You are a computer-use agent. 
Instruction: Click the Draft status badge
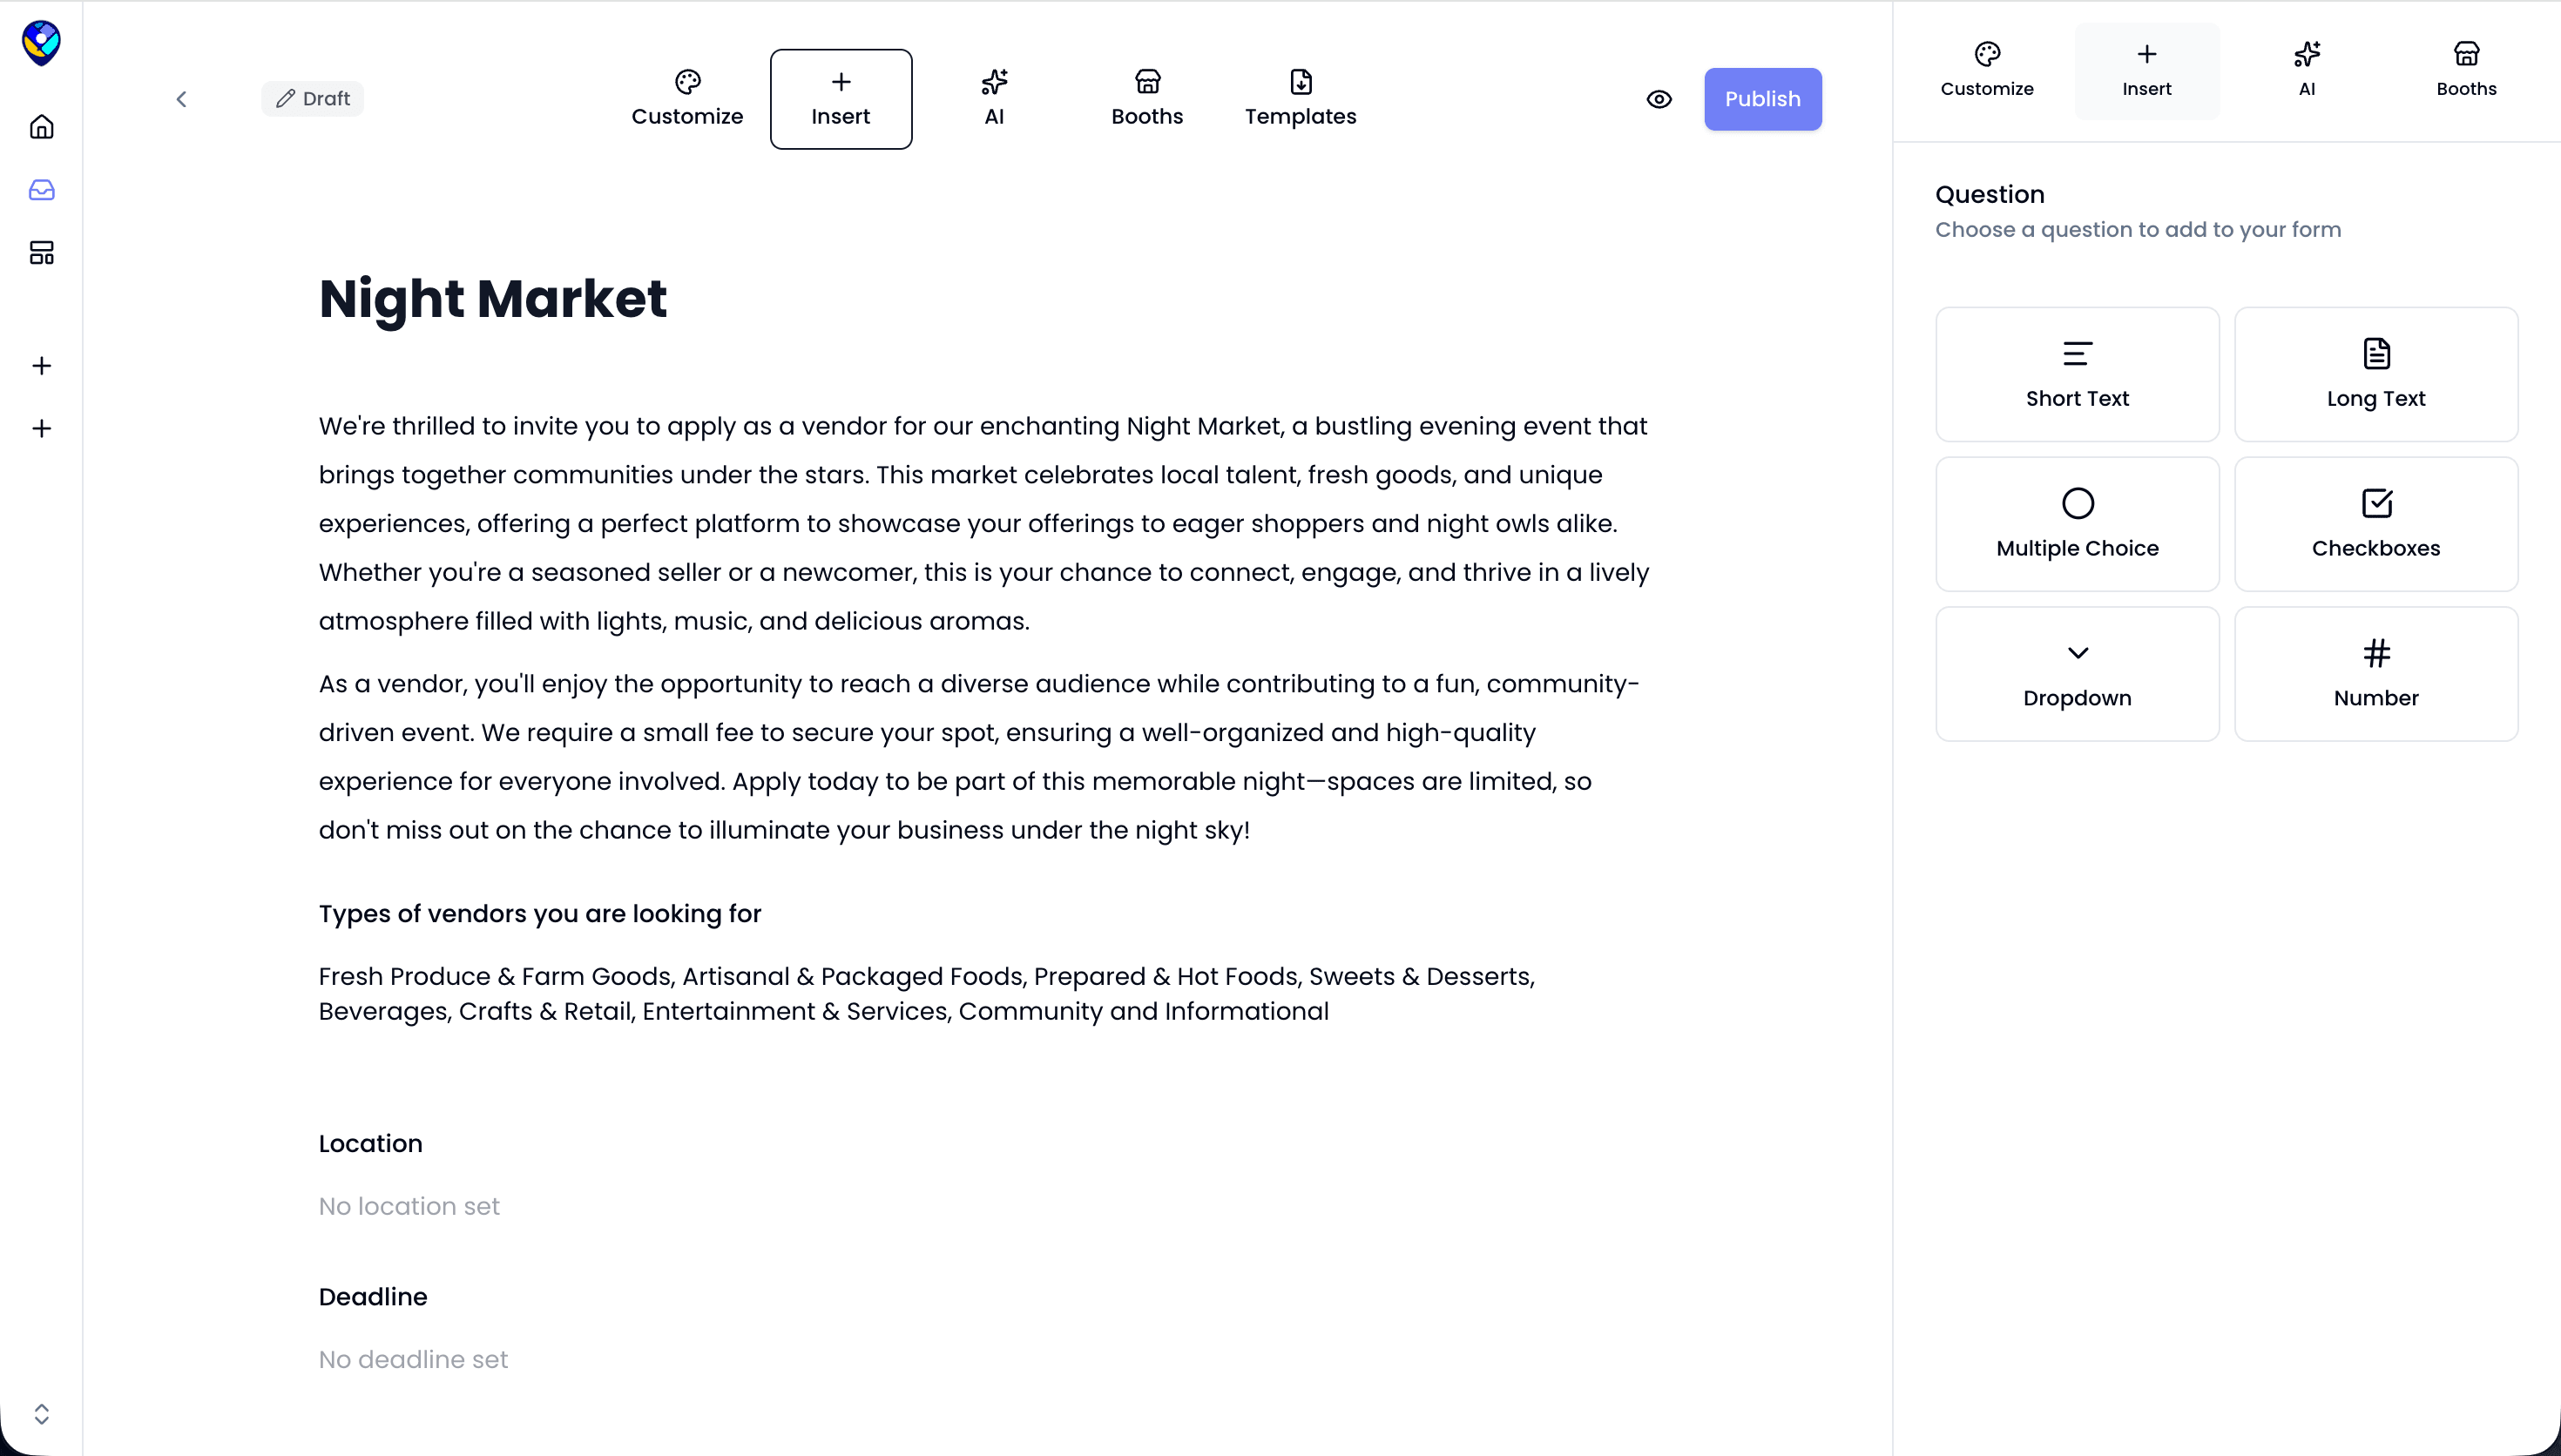(313, 99)
